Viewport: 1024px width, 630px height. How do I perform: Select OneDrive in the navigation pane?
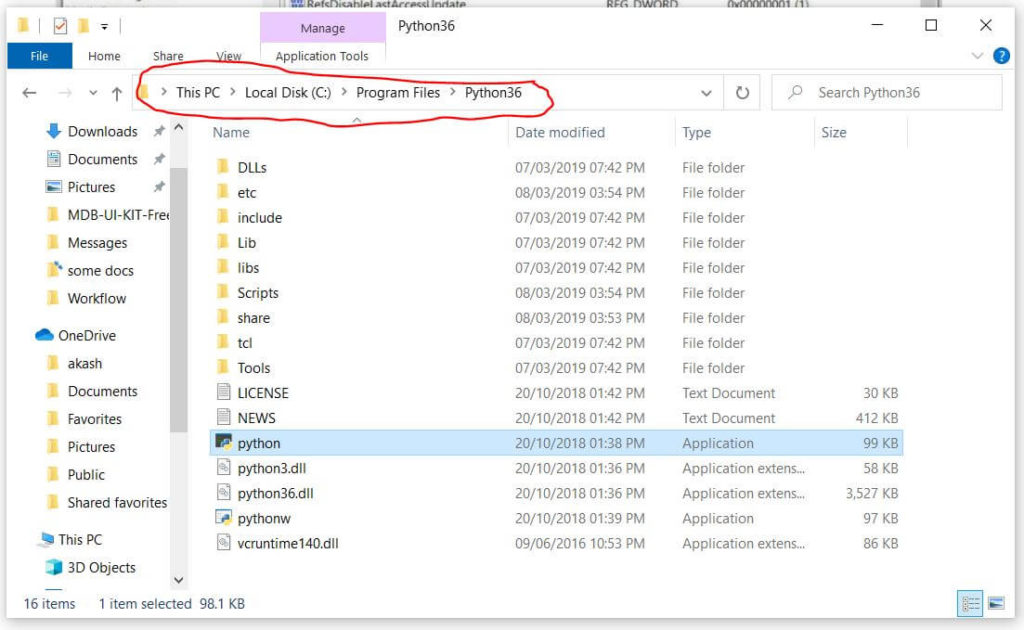pos(87,336)
